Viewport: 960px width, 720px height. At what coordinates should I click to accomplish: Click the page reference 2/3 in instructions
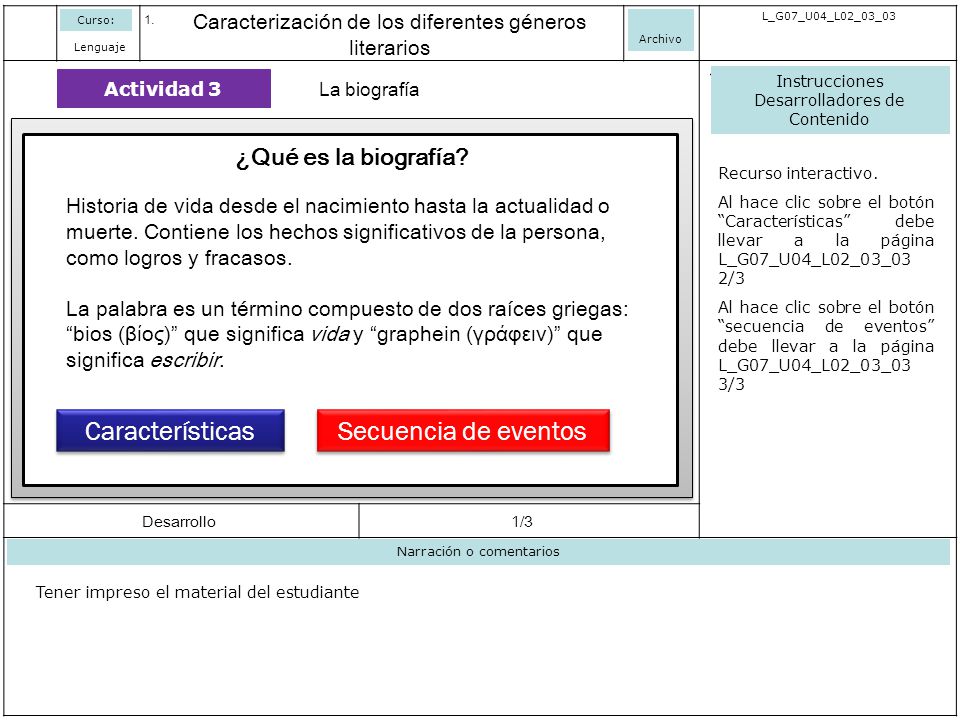[731, 278]
